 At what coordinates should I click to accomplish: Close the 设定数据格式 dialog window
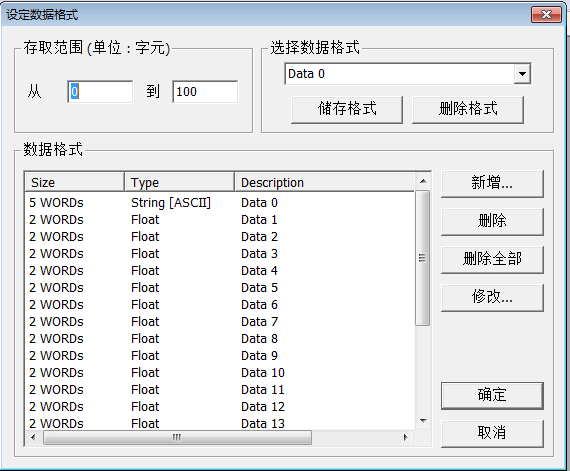(546, 15)
